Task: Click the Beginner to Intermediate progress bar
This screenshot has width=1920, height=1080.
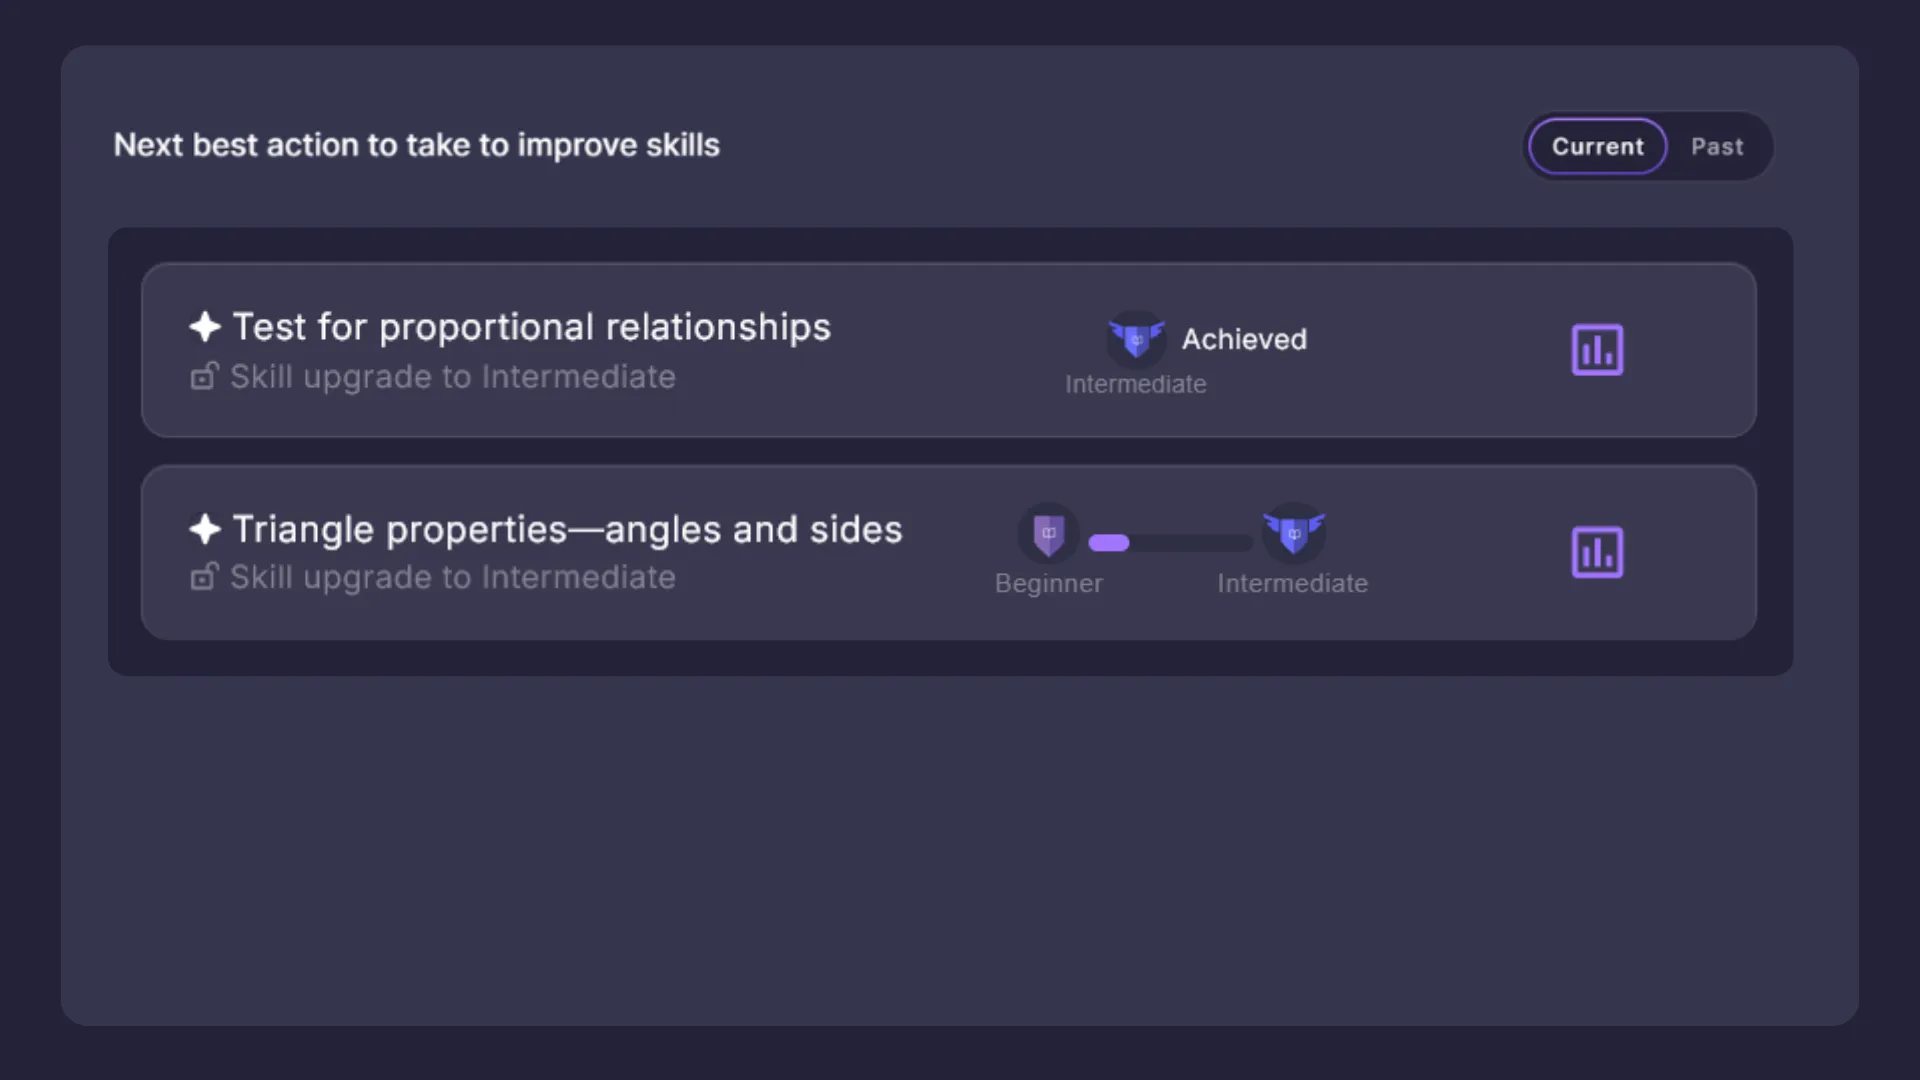Action: (1170, 543)
